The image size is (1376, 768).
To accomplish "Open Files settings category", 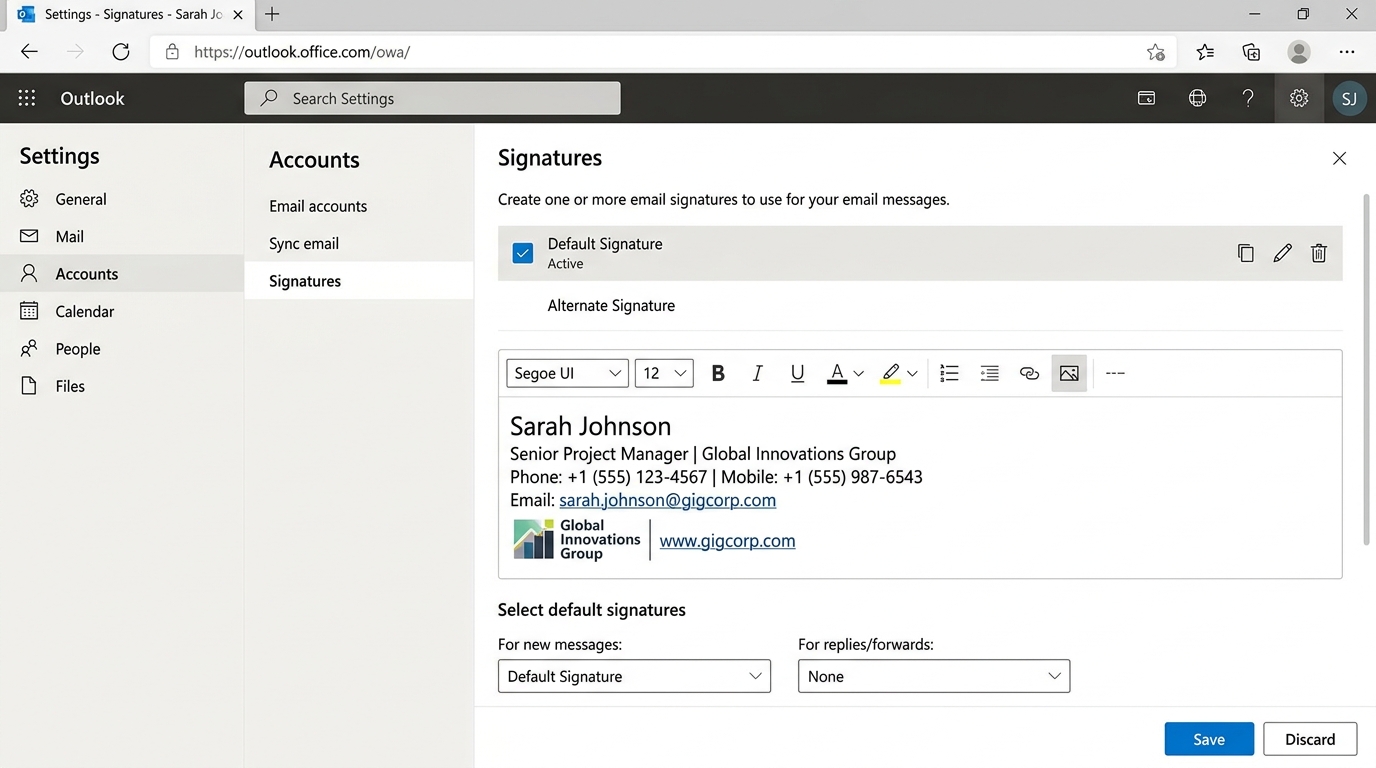I will (x=122, y=386).
